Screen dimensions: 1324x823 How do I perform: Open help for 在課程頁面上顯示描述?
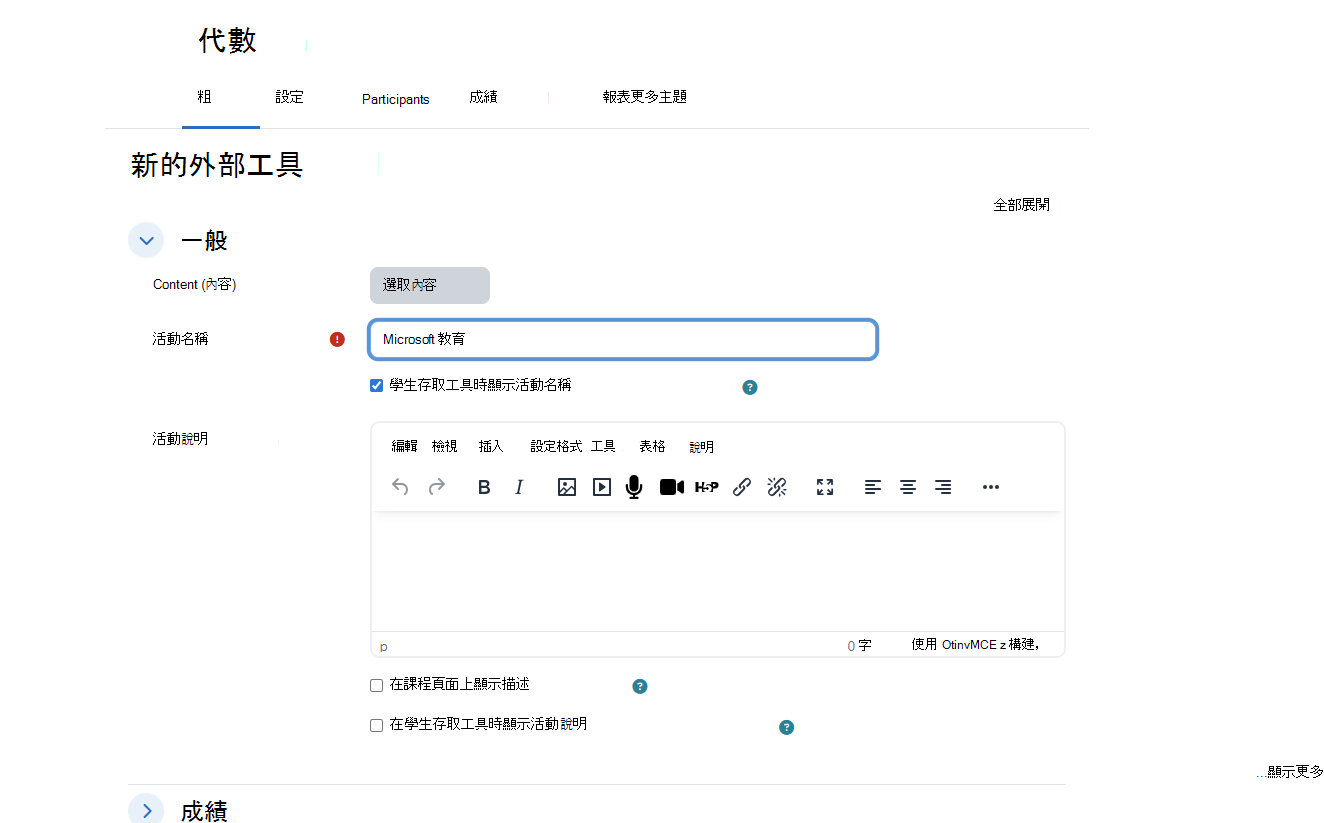(x=640, y=686)
